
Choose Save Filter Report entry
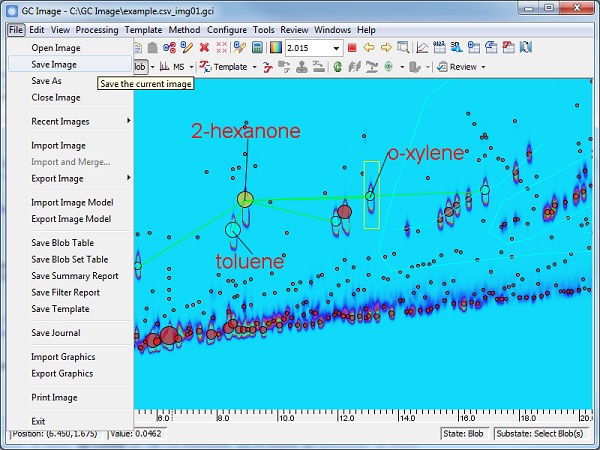(x=65, y=292)
